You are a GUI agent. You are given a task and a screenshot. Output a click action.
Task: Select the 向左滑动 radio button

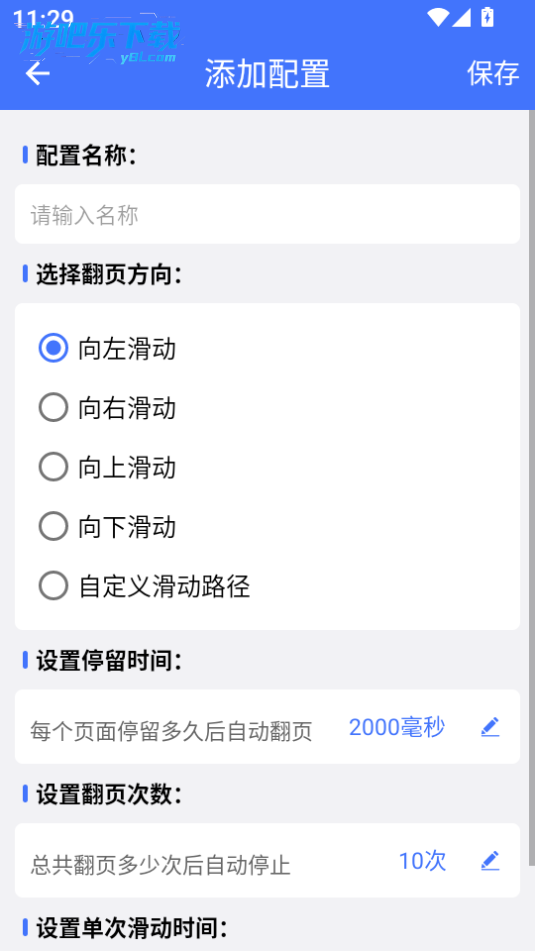(53, 349)
